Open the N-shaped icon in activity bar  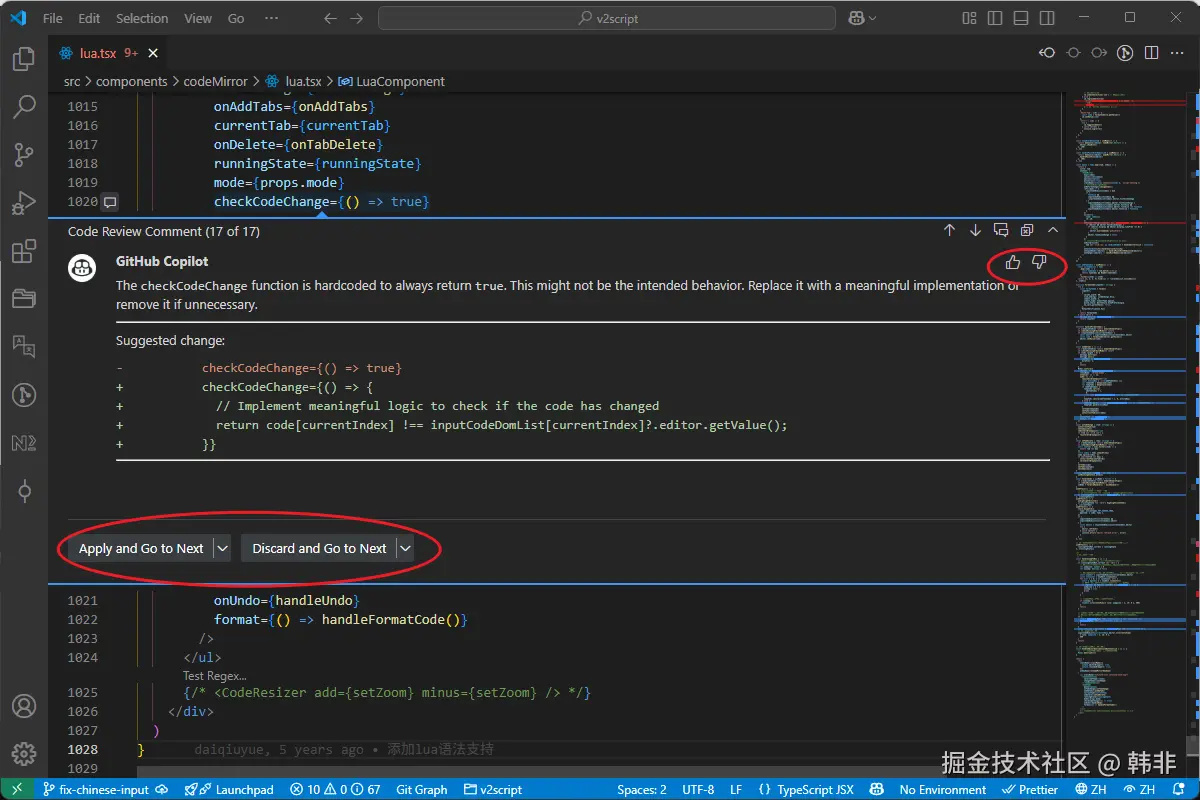coord(24,442)
